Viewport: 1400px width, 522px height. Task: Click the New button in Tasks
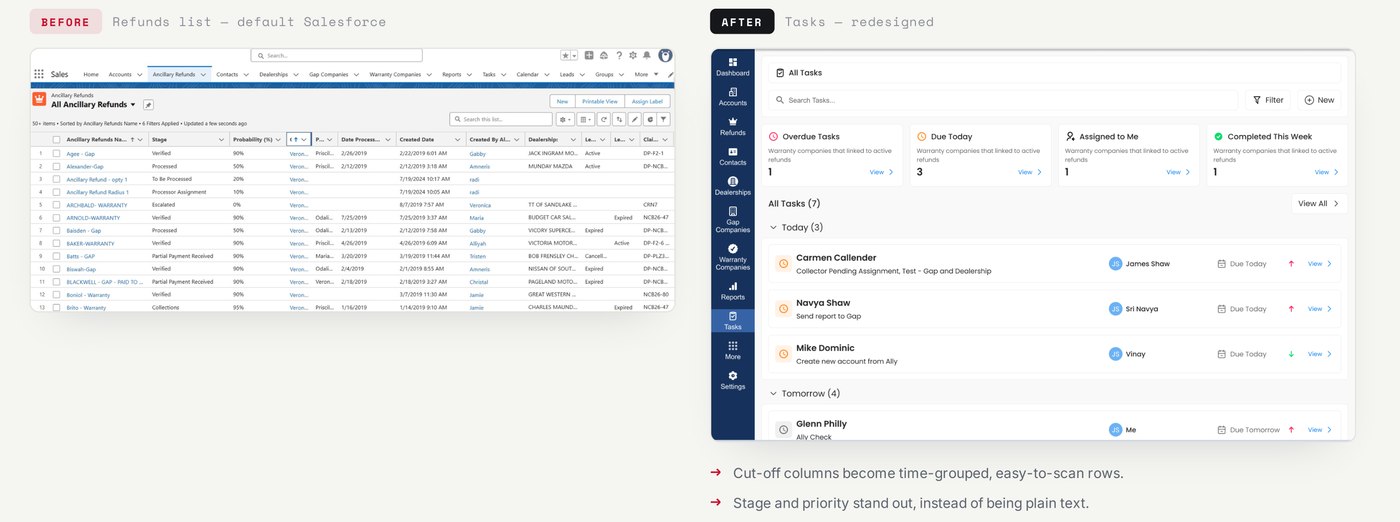(1320, 100)
